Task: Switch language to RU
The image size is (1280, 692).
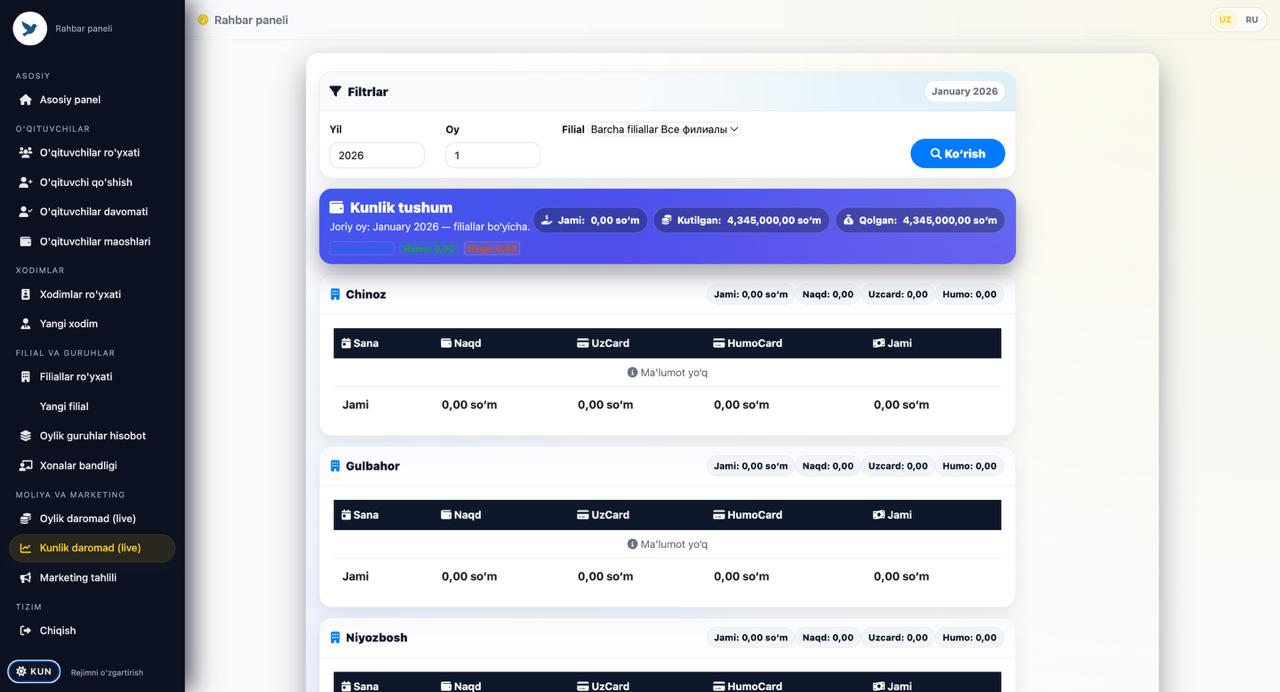Action: (x=1251, y=20)
